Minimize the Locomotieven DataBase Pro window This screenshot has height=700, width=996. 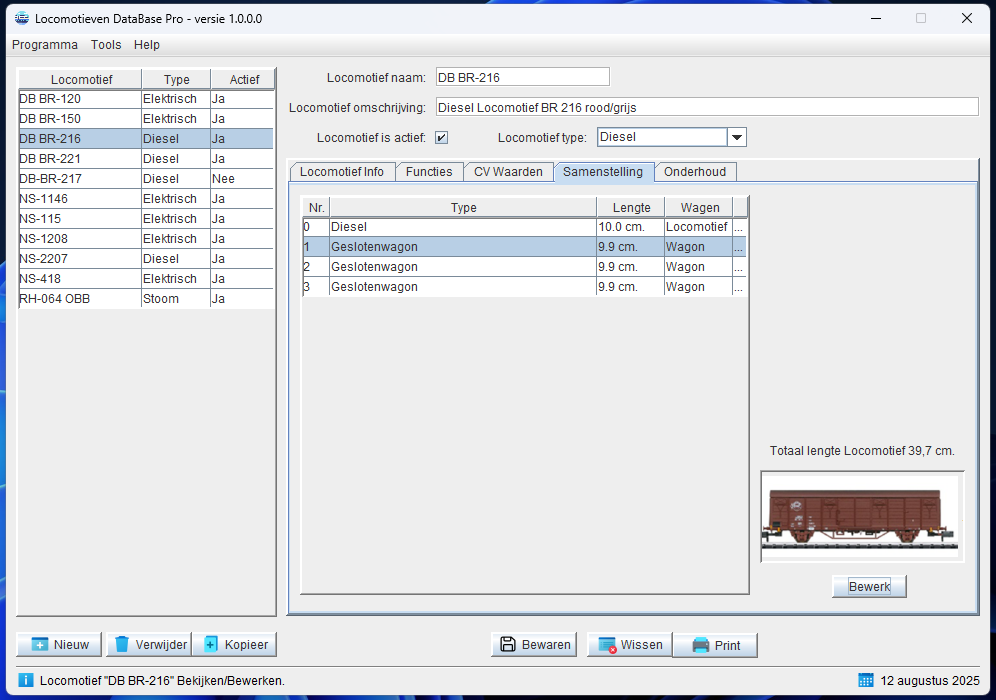[876, 18]
